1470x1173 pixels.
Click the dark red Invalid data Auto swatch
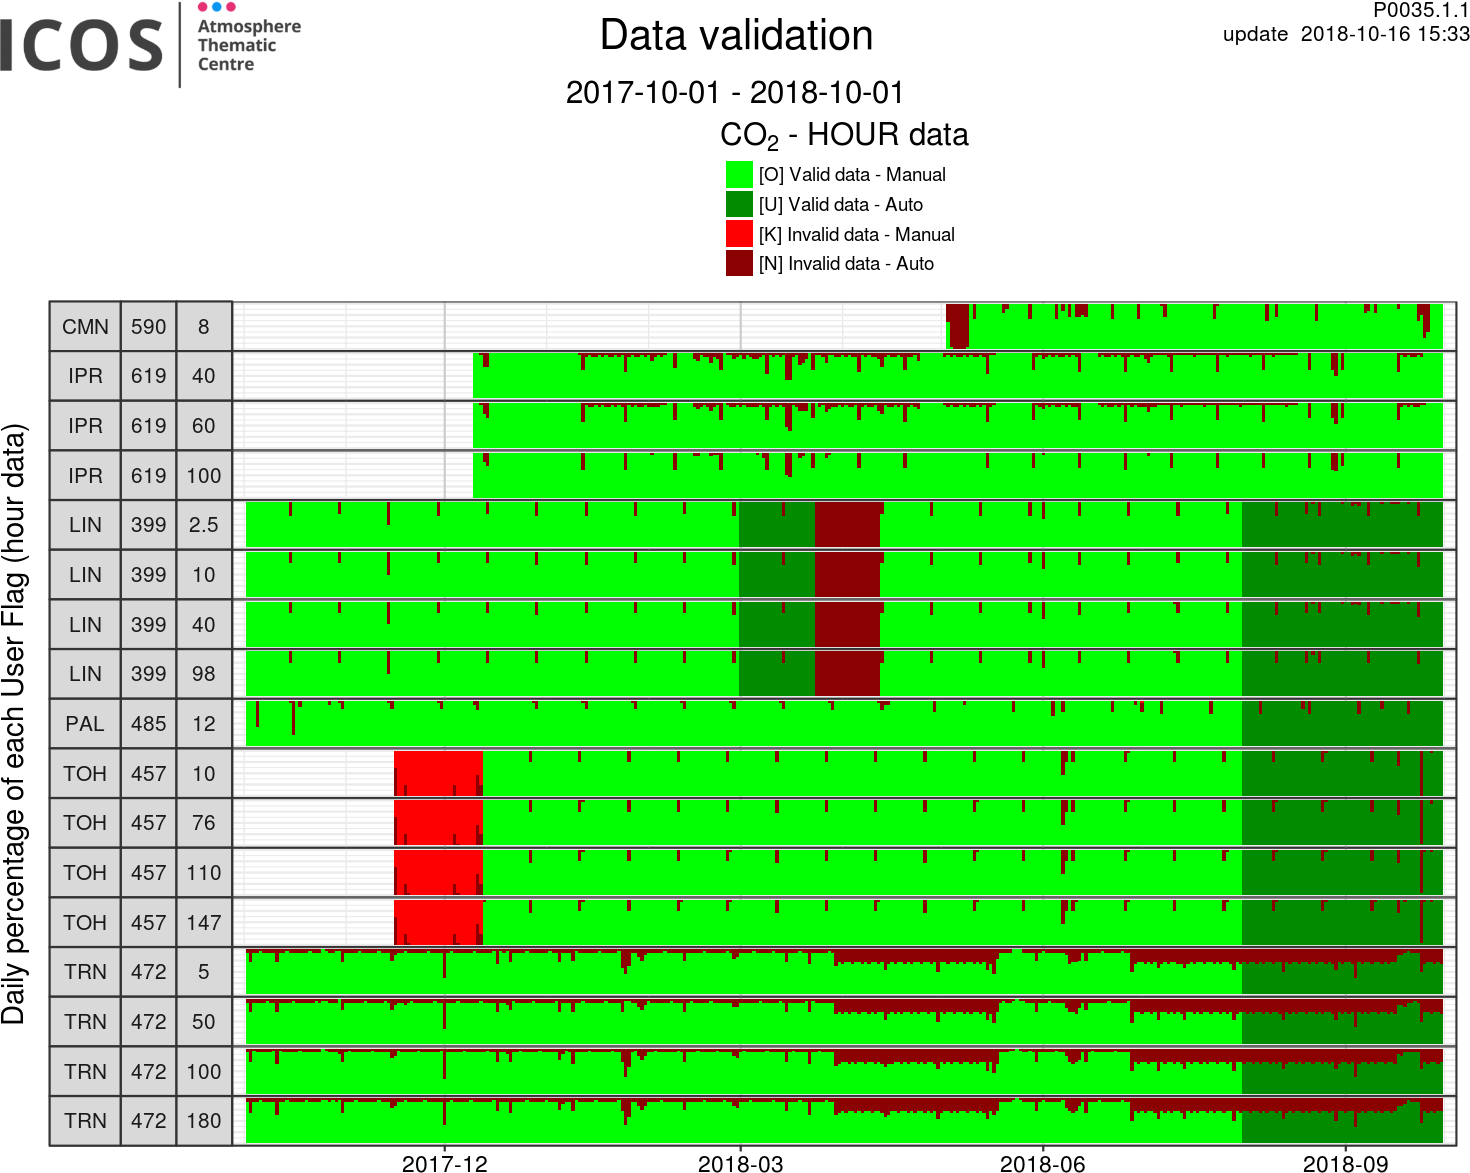(x=739, y=264)
